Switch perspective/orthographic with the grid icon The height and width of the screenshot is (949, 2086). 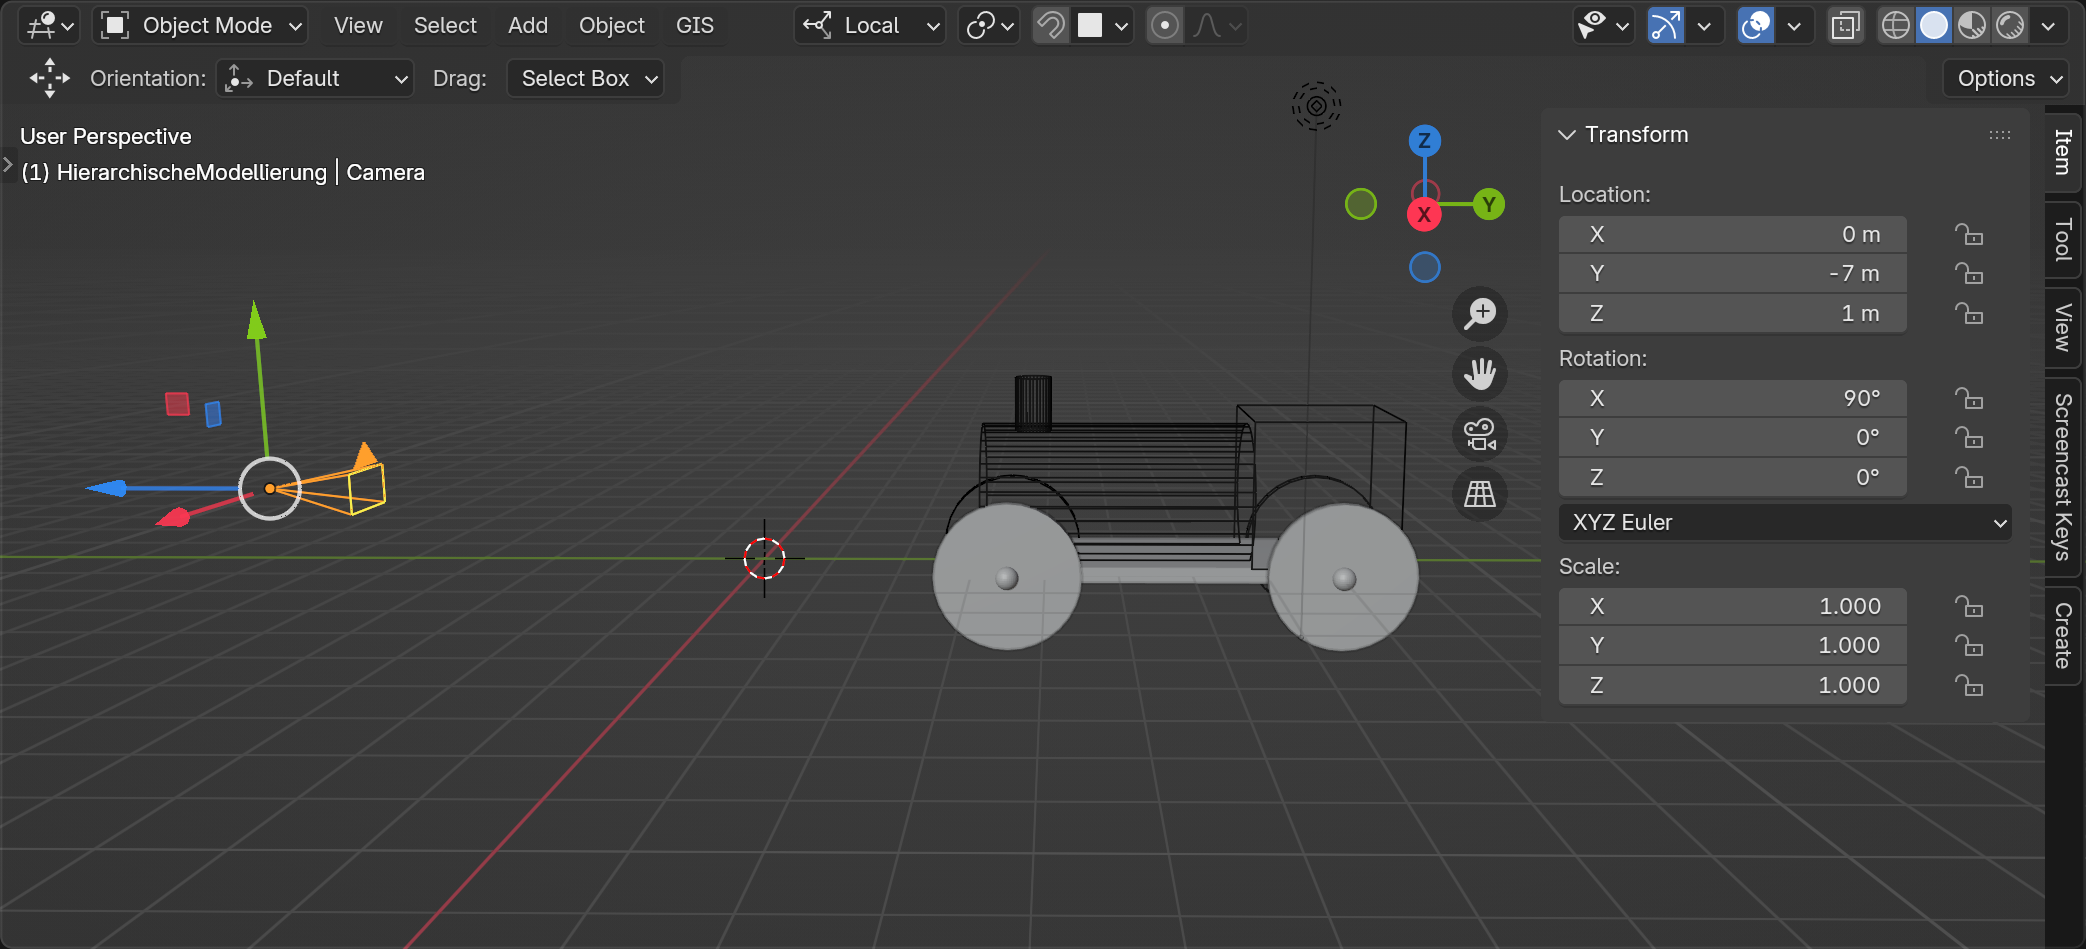pos(1480,494)
